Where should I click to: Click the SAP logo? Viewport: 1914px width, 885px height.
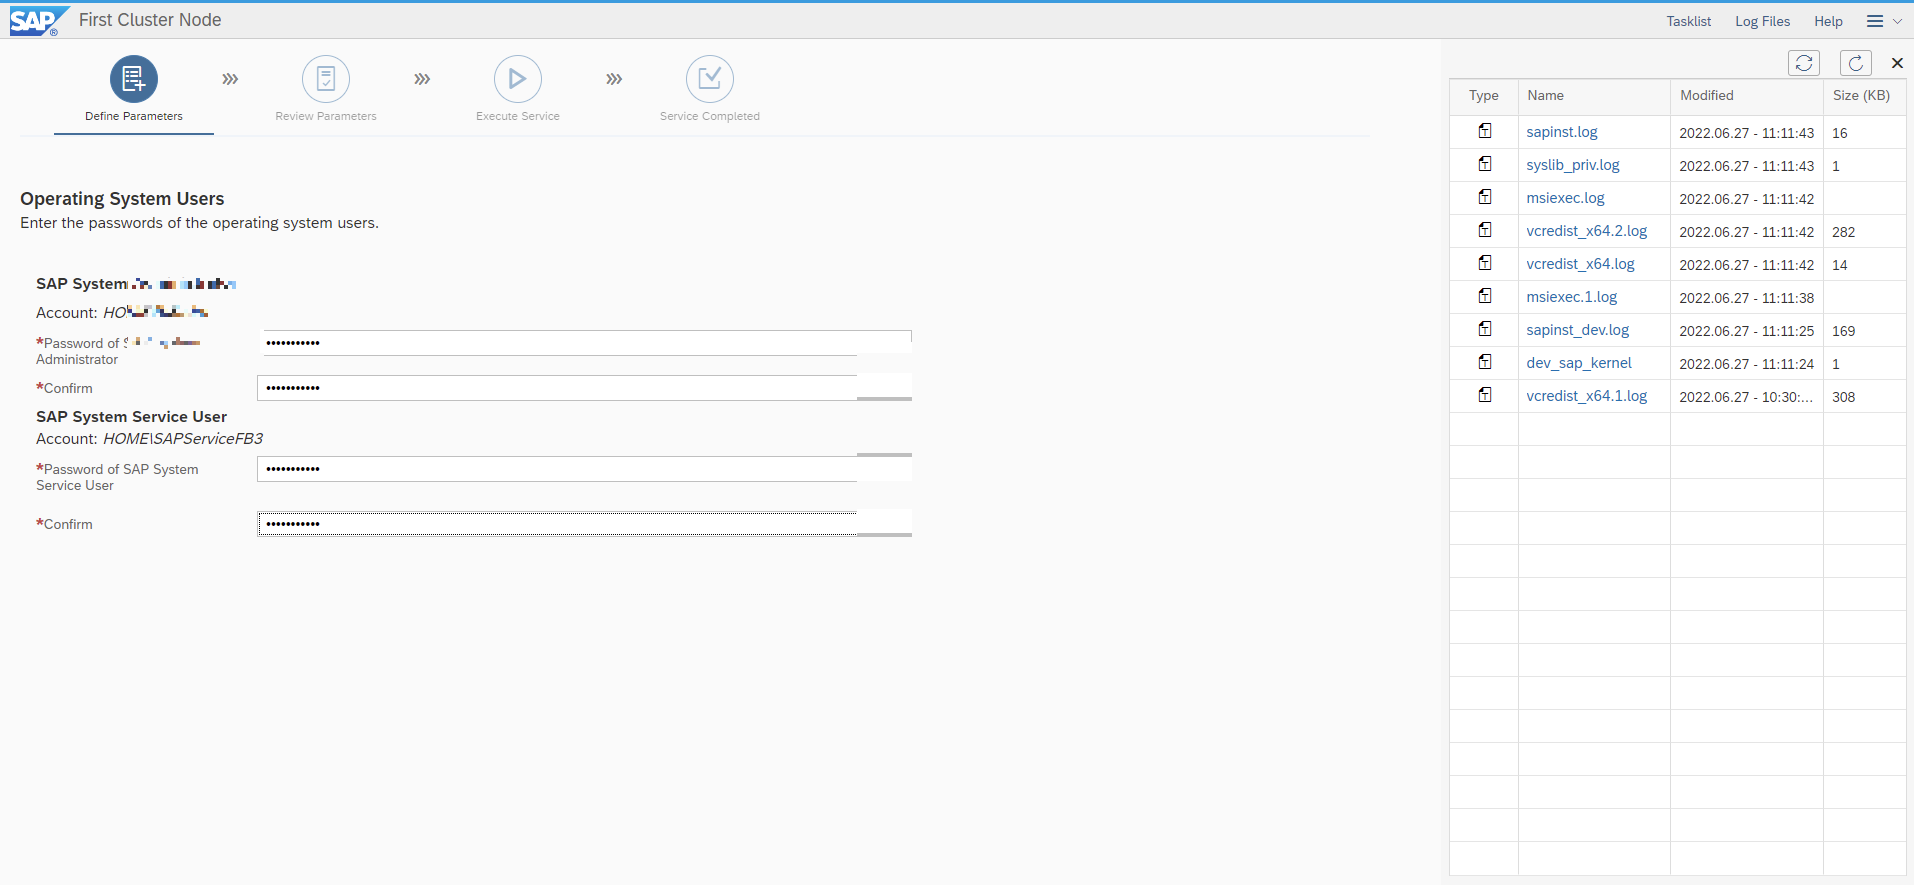pos(38,21)
